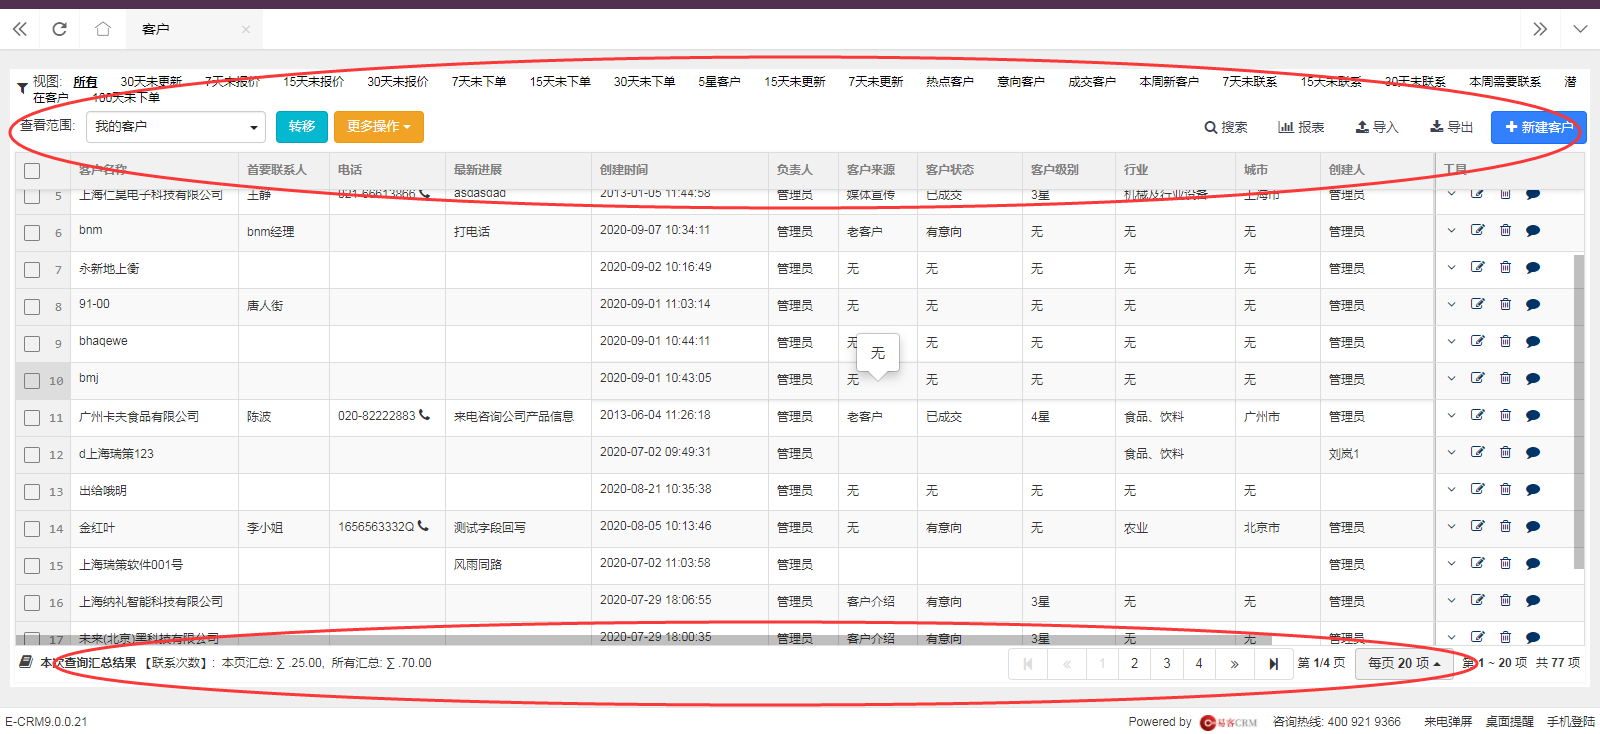Select the 热点客户 view filter

[949, 82]
